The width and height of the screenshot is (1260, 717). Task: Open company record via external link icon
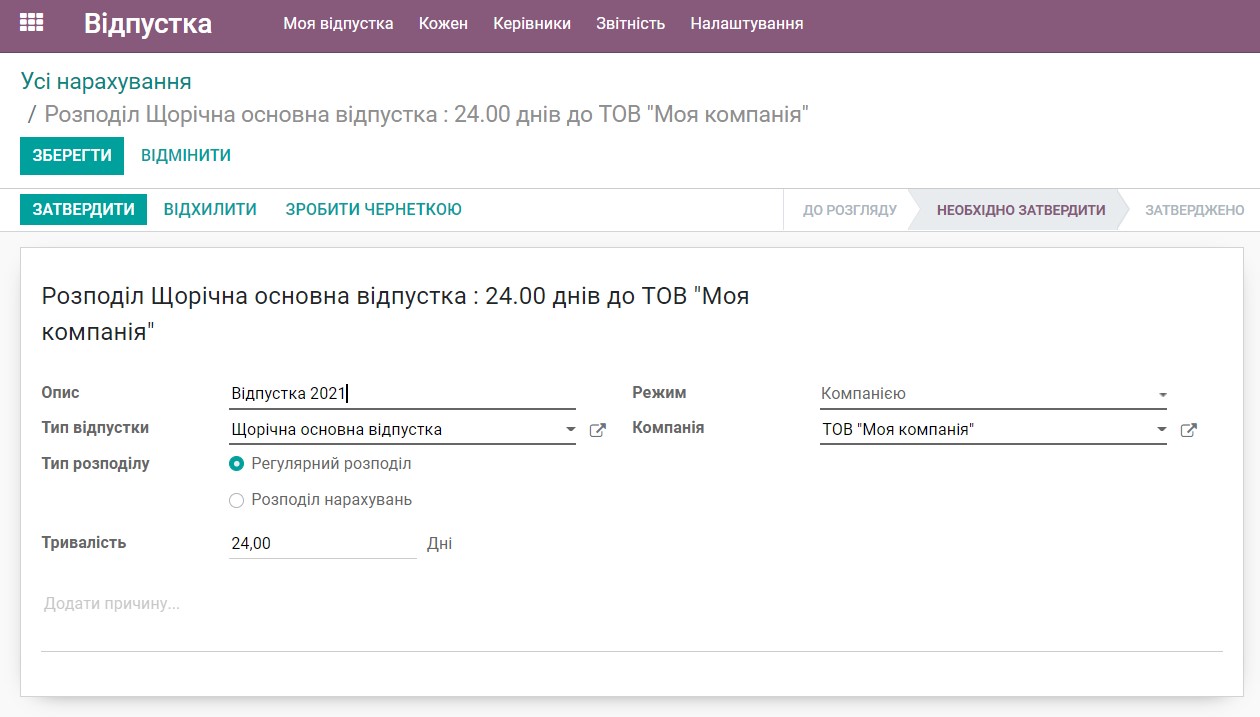click(1188, 429)
